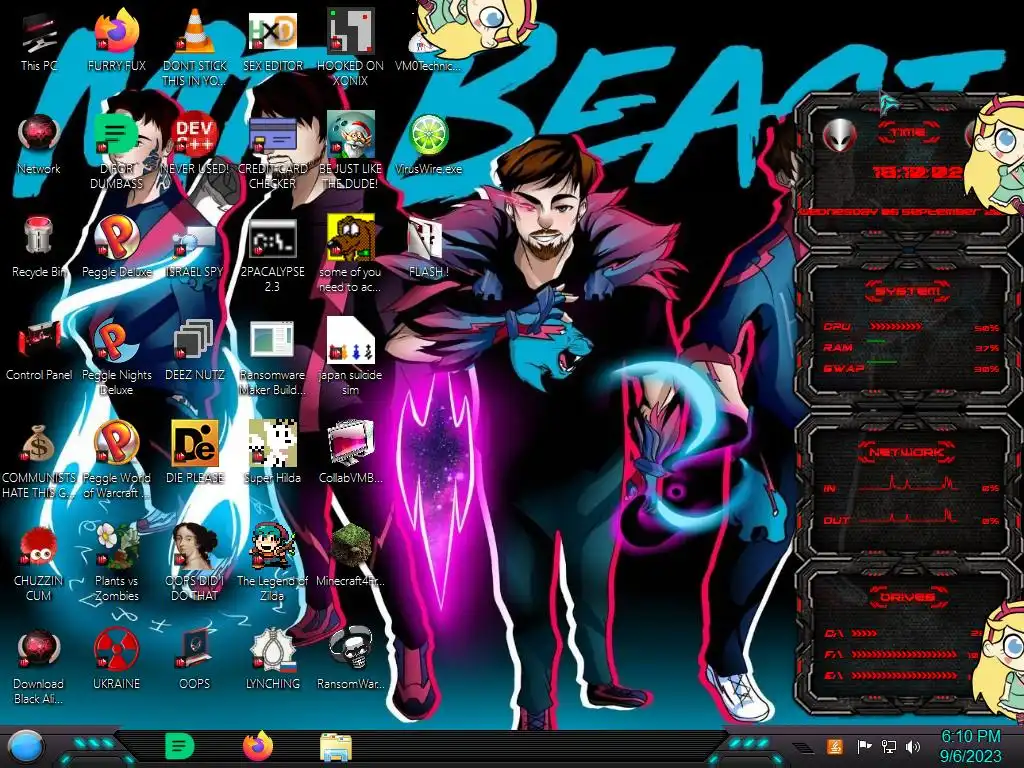The height and width of the screenshot is (768, 1024).
Task: Launch The Legend of Zilda
Action: point(272,562)
